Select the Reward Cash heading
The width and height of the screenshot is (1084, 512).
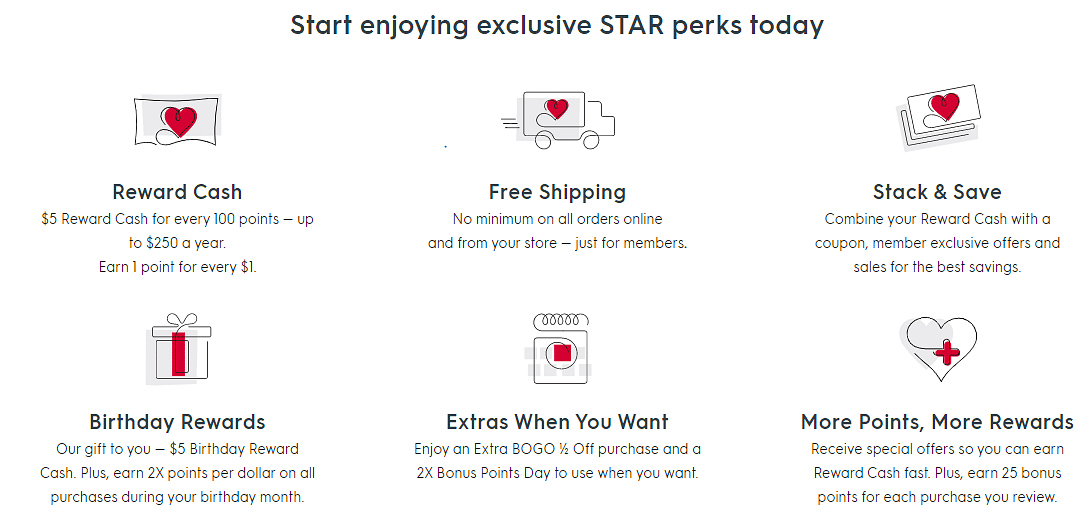[178, 191]
